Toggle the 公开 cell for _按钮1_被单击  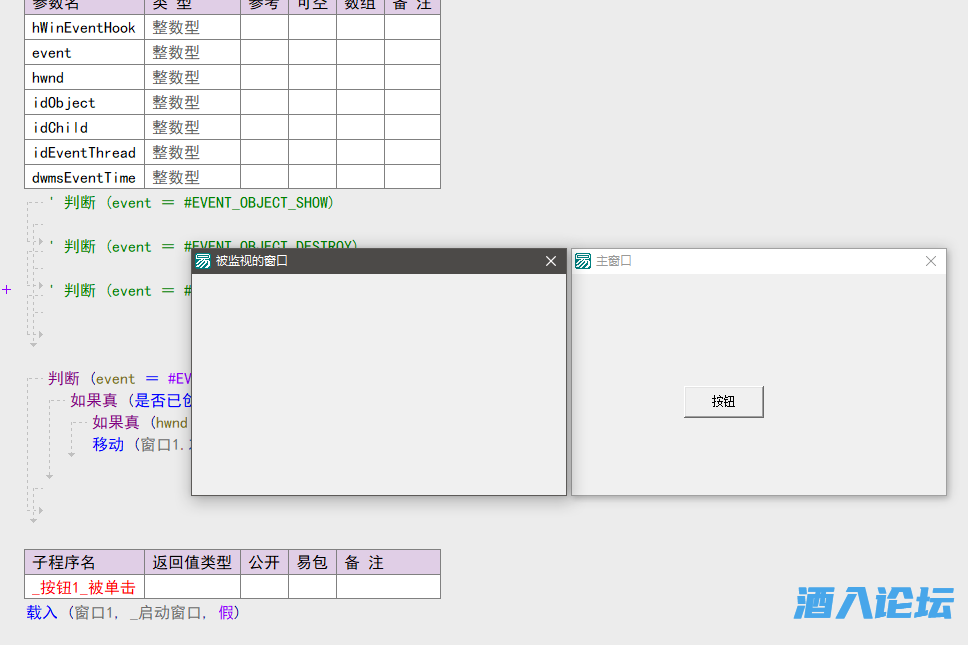tap(264, 587)
